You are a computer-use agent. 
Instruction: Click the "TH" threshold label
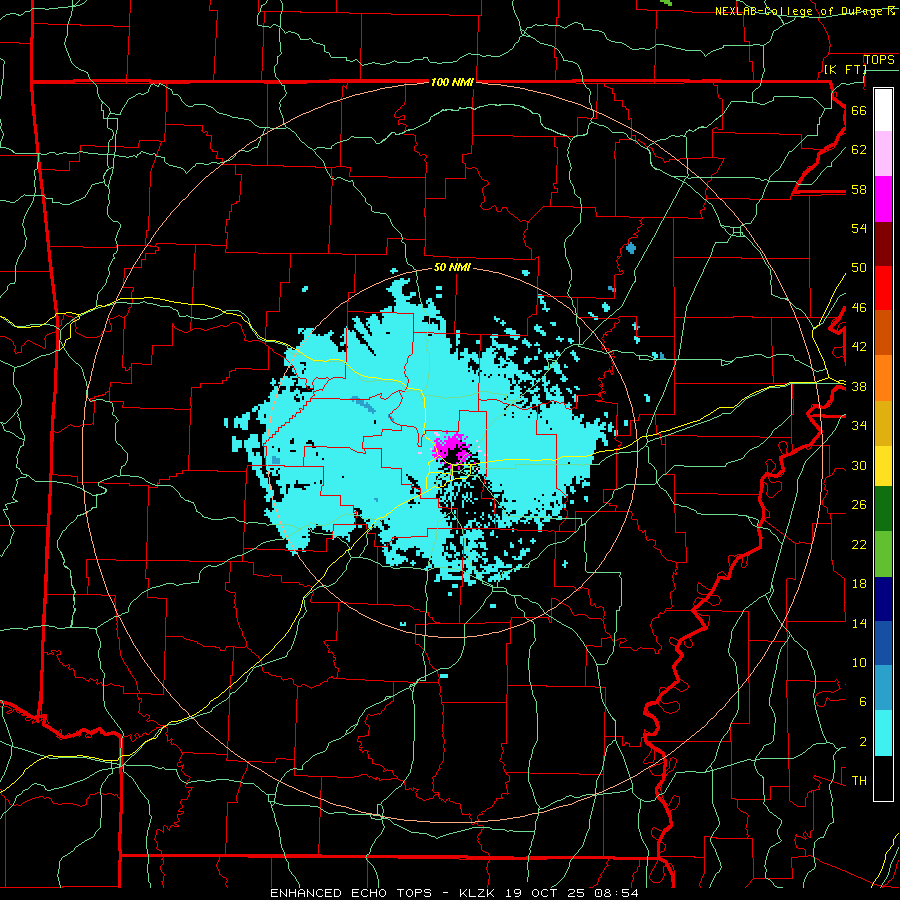pyautogui.click(x=859, y=780)
